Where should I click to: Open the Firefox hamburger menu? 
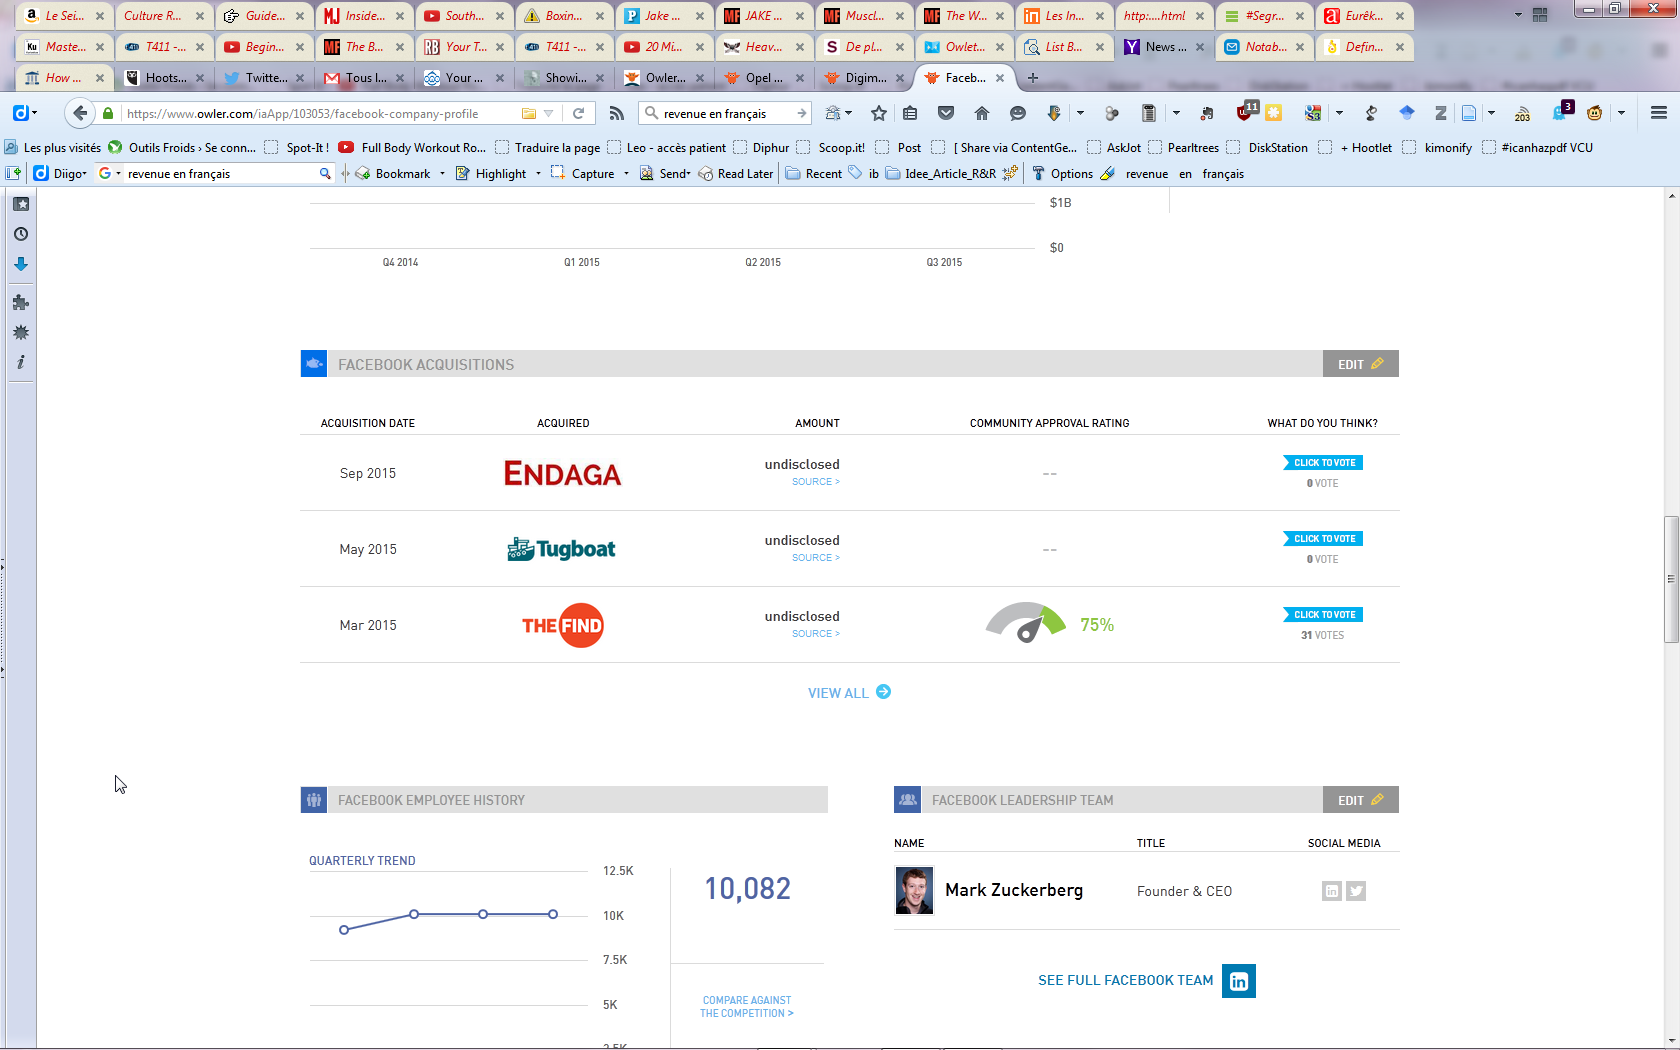pos(1659,113)
